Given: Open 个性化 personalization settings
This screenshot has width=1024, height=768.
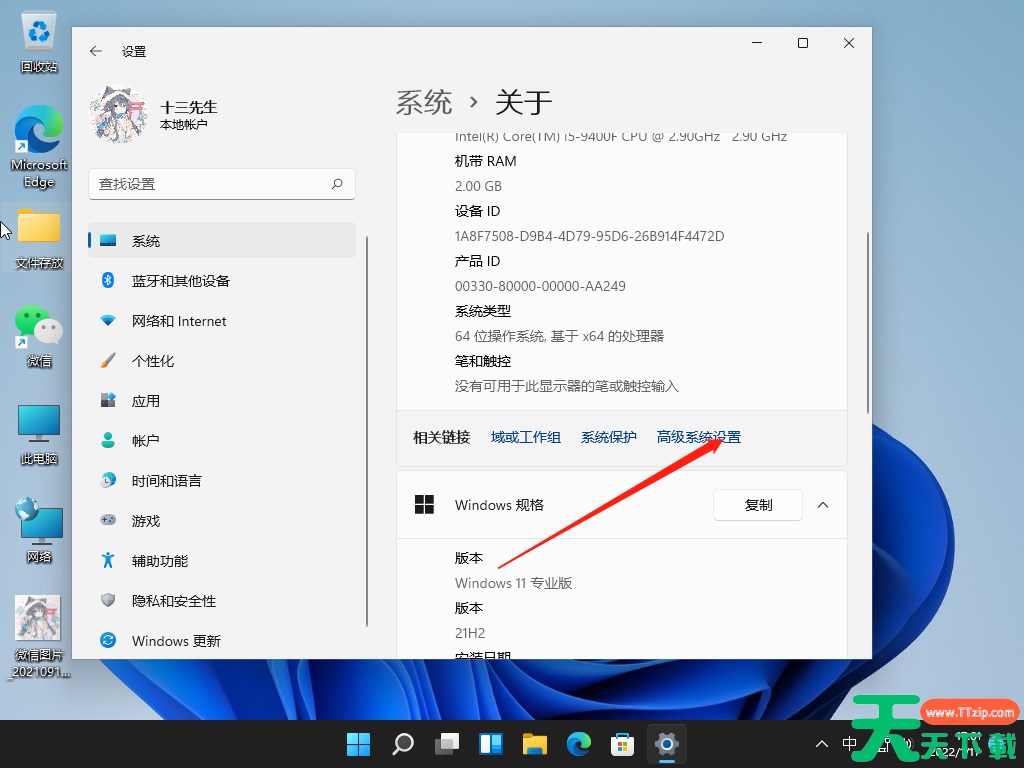Looking at the screenshot, I should [x=153, y=361].
